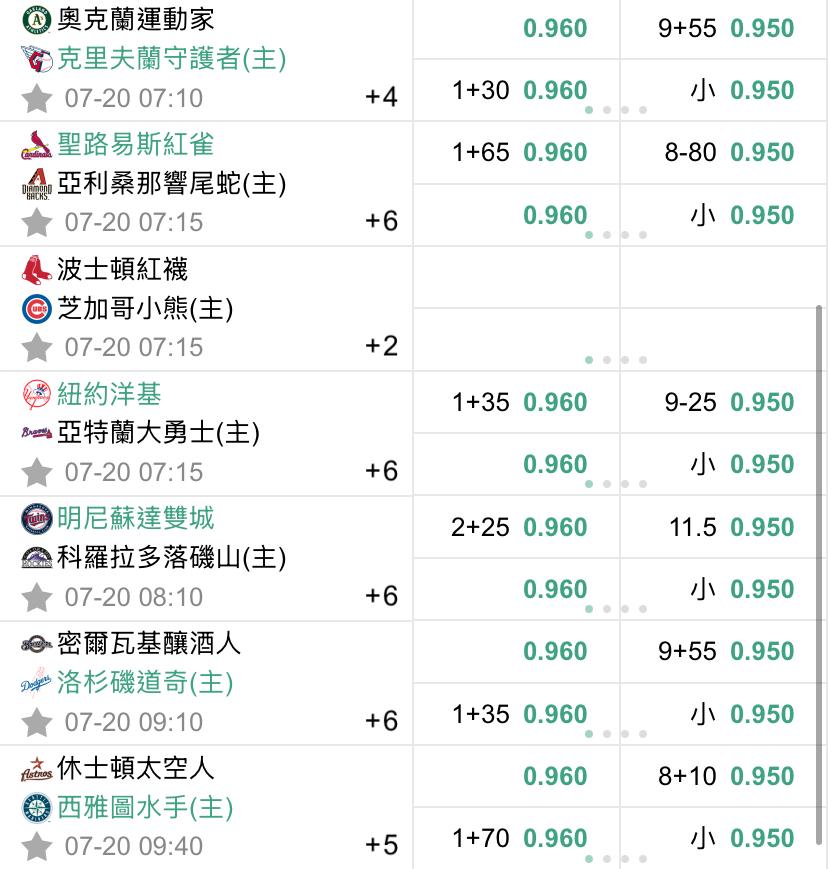Open 洛杉磯道奇(主) team link

(x=145, y=683)
